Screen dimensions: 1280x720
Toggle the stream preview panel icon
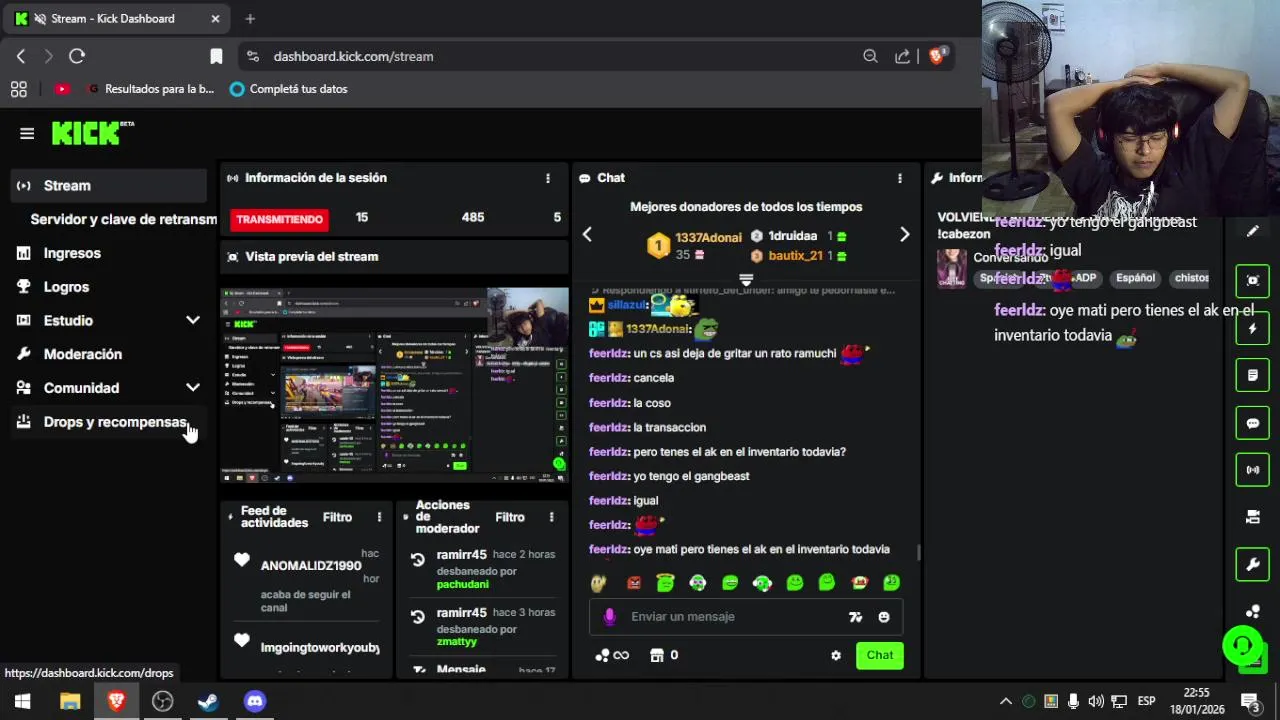click(1252, 281)
